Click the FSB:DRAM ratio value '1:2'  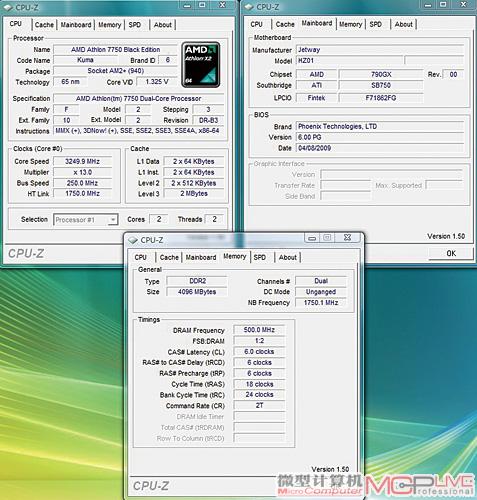coord(259,341)
